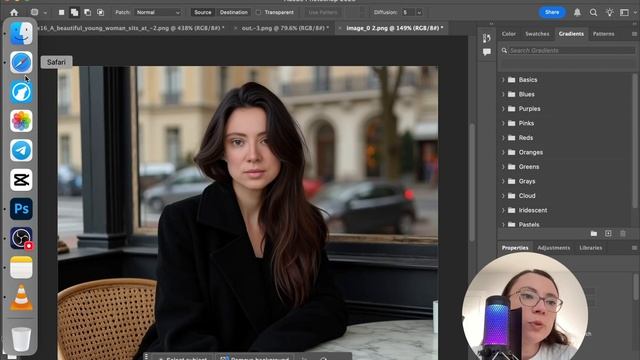Image resolution: width=640 pixels, height=360 pixels.
Task: Expand the Grays gradient folder
Action: coord(503,181)
